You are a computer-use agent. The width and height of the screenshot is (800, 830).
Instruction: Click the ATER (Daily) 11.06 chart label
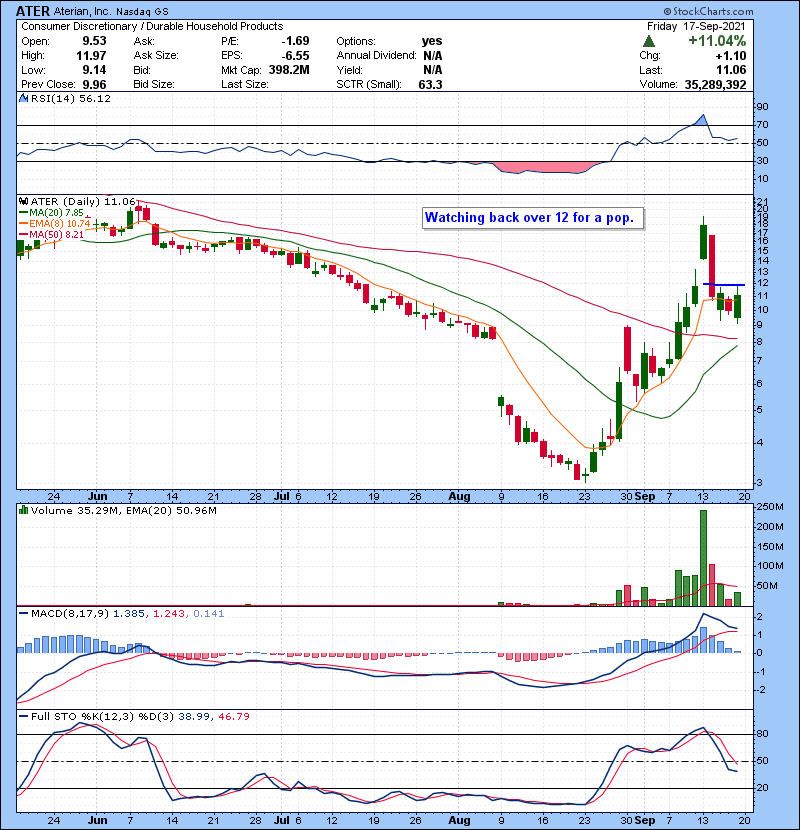tap(83, 202)
